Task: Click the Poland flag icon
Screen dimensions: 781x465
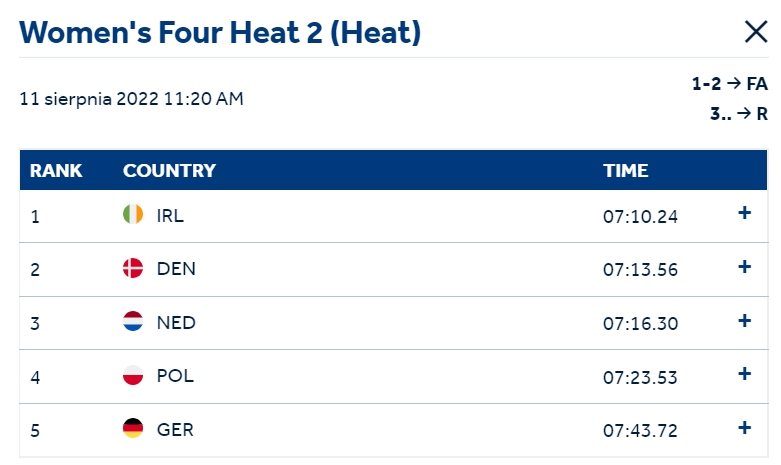Action: click(x=133, y=375)
